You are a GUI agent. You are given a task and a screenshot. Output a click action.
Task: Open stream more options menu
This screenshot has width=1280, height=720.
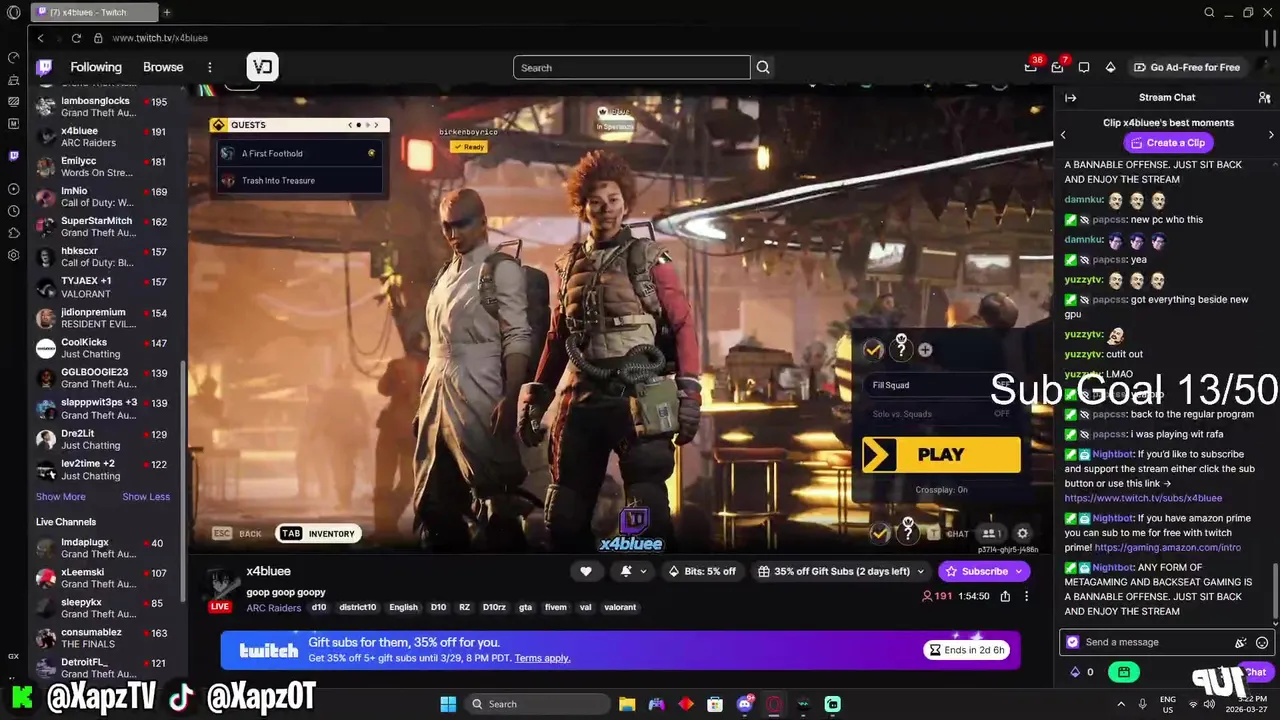coord(1026,596)
